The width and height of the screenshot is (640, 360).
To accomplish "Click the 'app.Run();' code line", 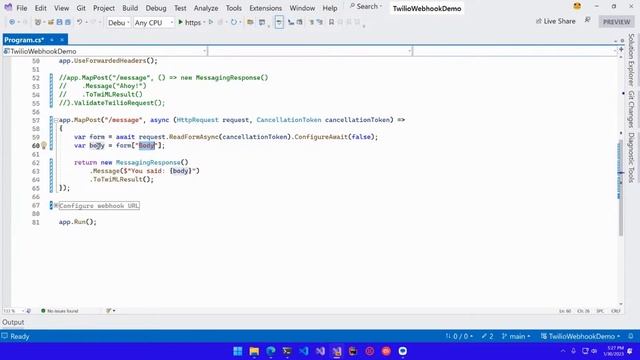I will (x=78, y=222).
